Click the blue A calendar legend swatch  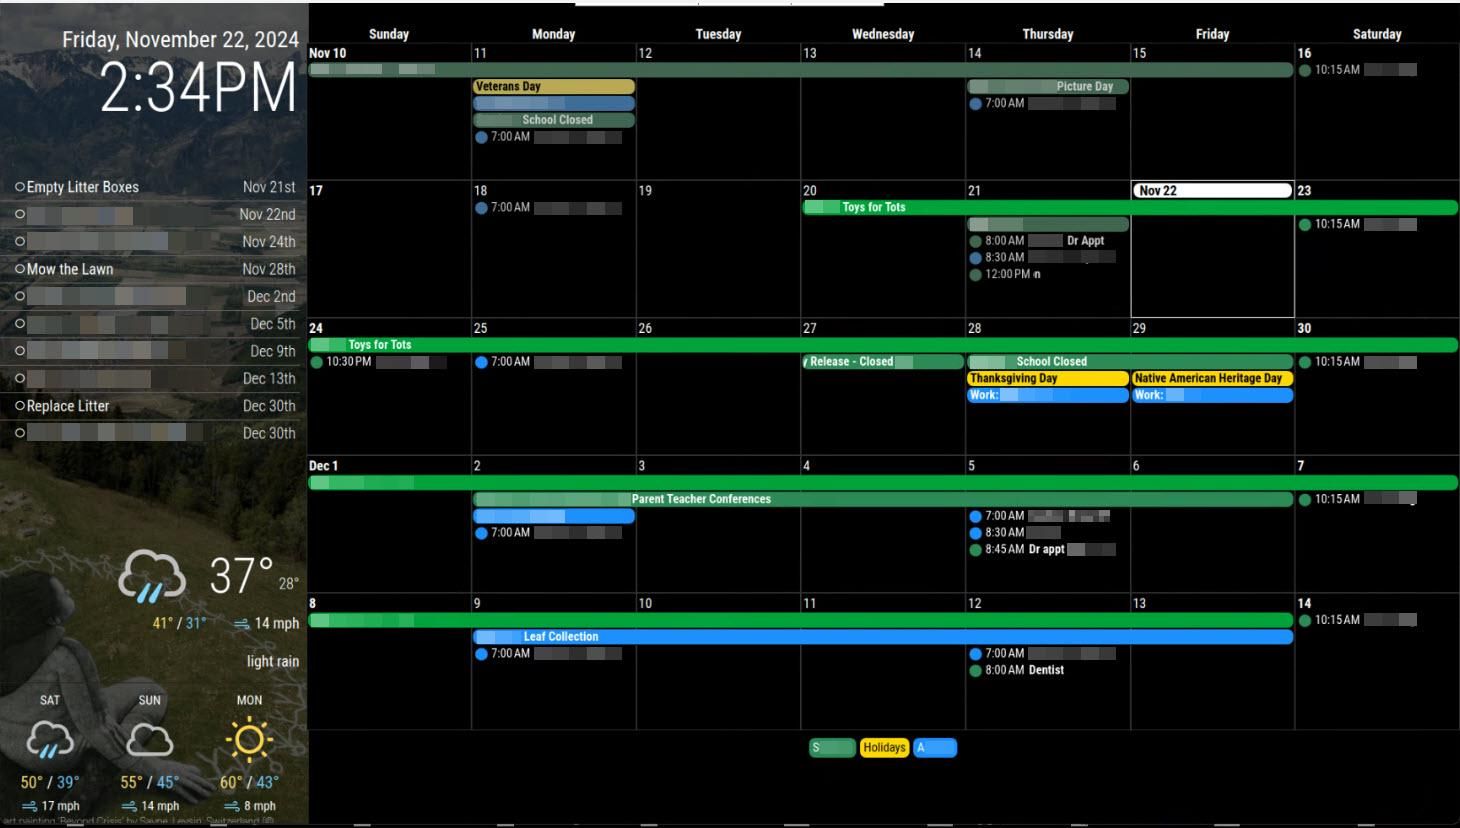935,748
